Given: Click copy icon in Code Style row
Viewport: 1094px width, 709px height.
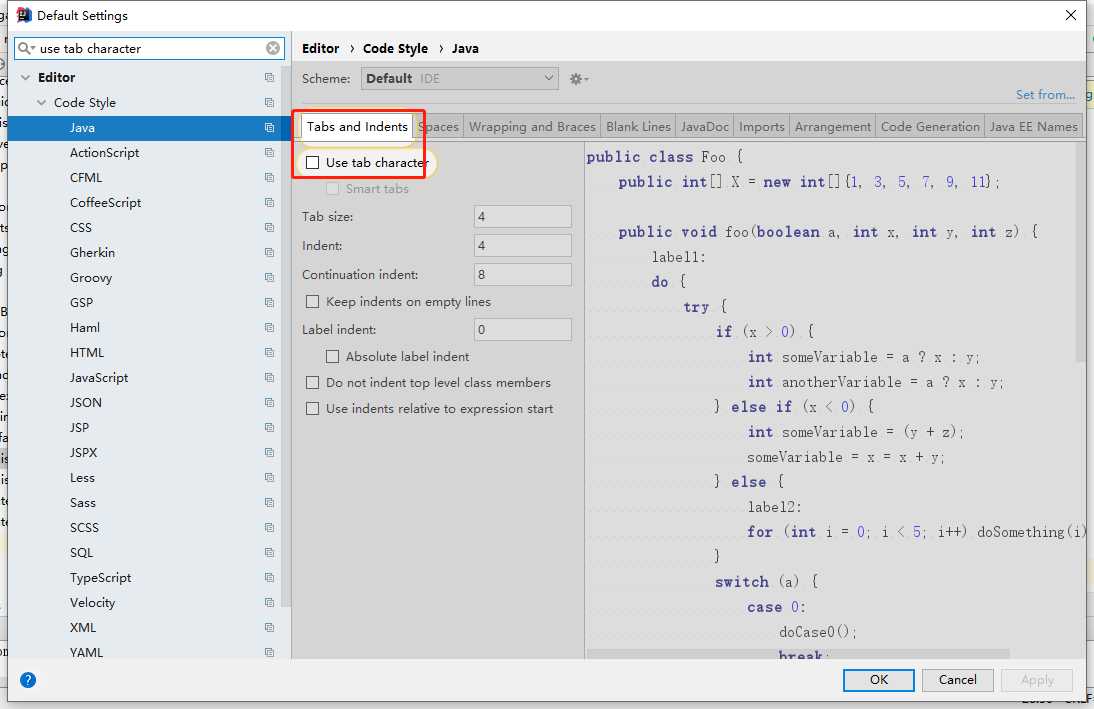Looking at the screenshot, I should tap(269, 103).
